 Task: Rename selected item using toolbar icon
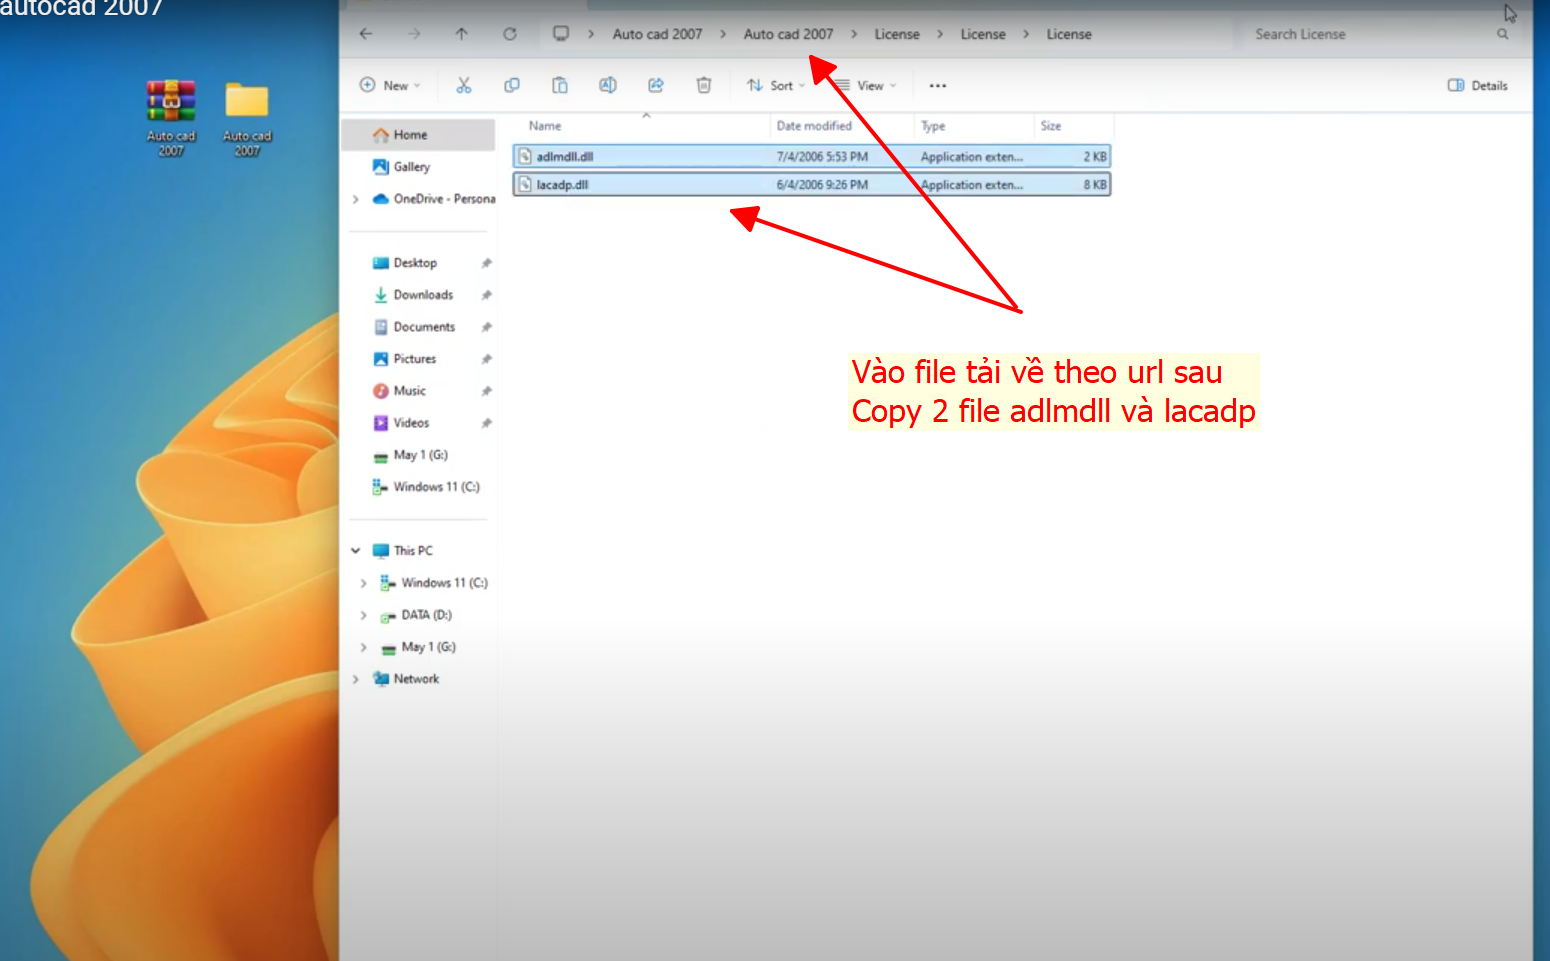pyautogui.click(x=608, y=85)
